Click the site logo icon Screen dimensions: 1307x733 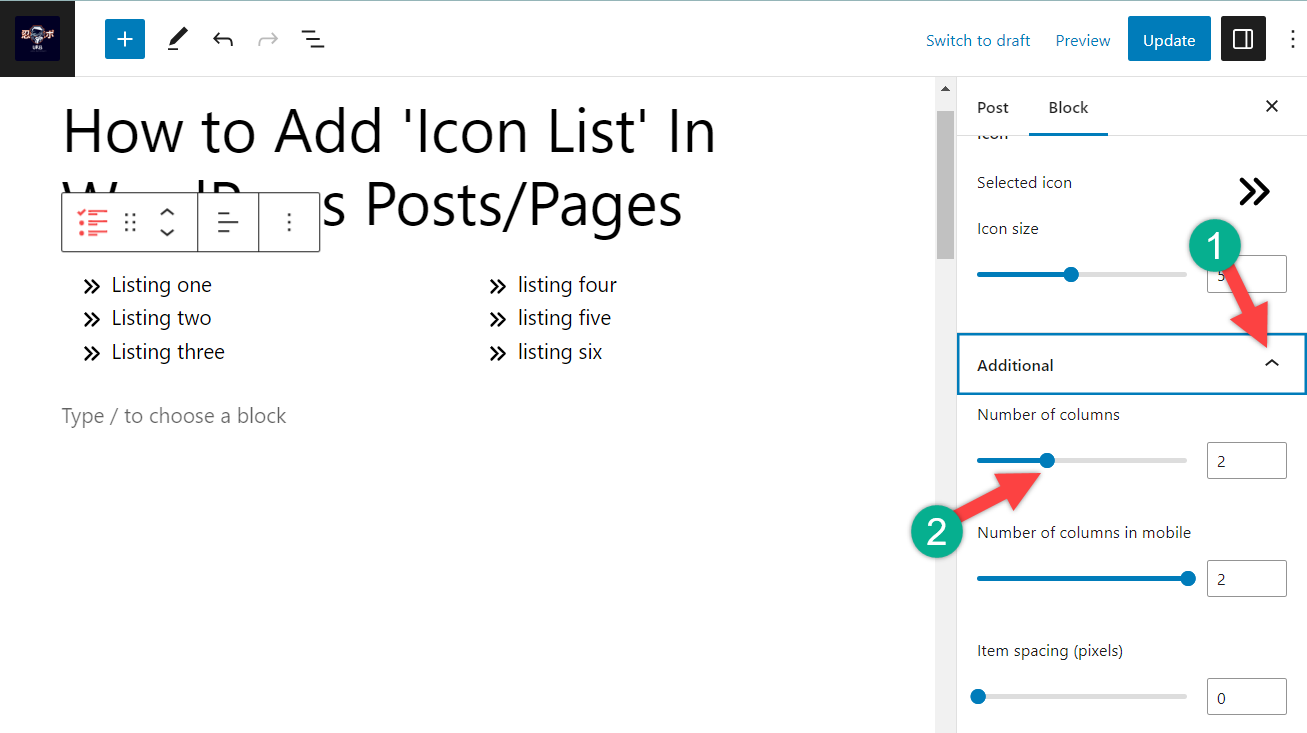click(x=37, y=39)
